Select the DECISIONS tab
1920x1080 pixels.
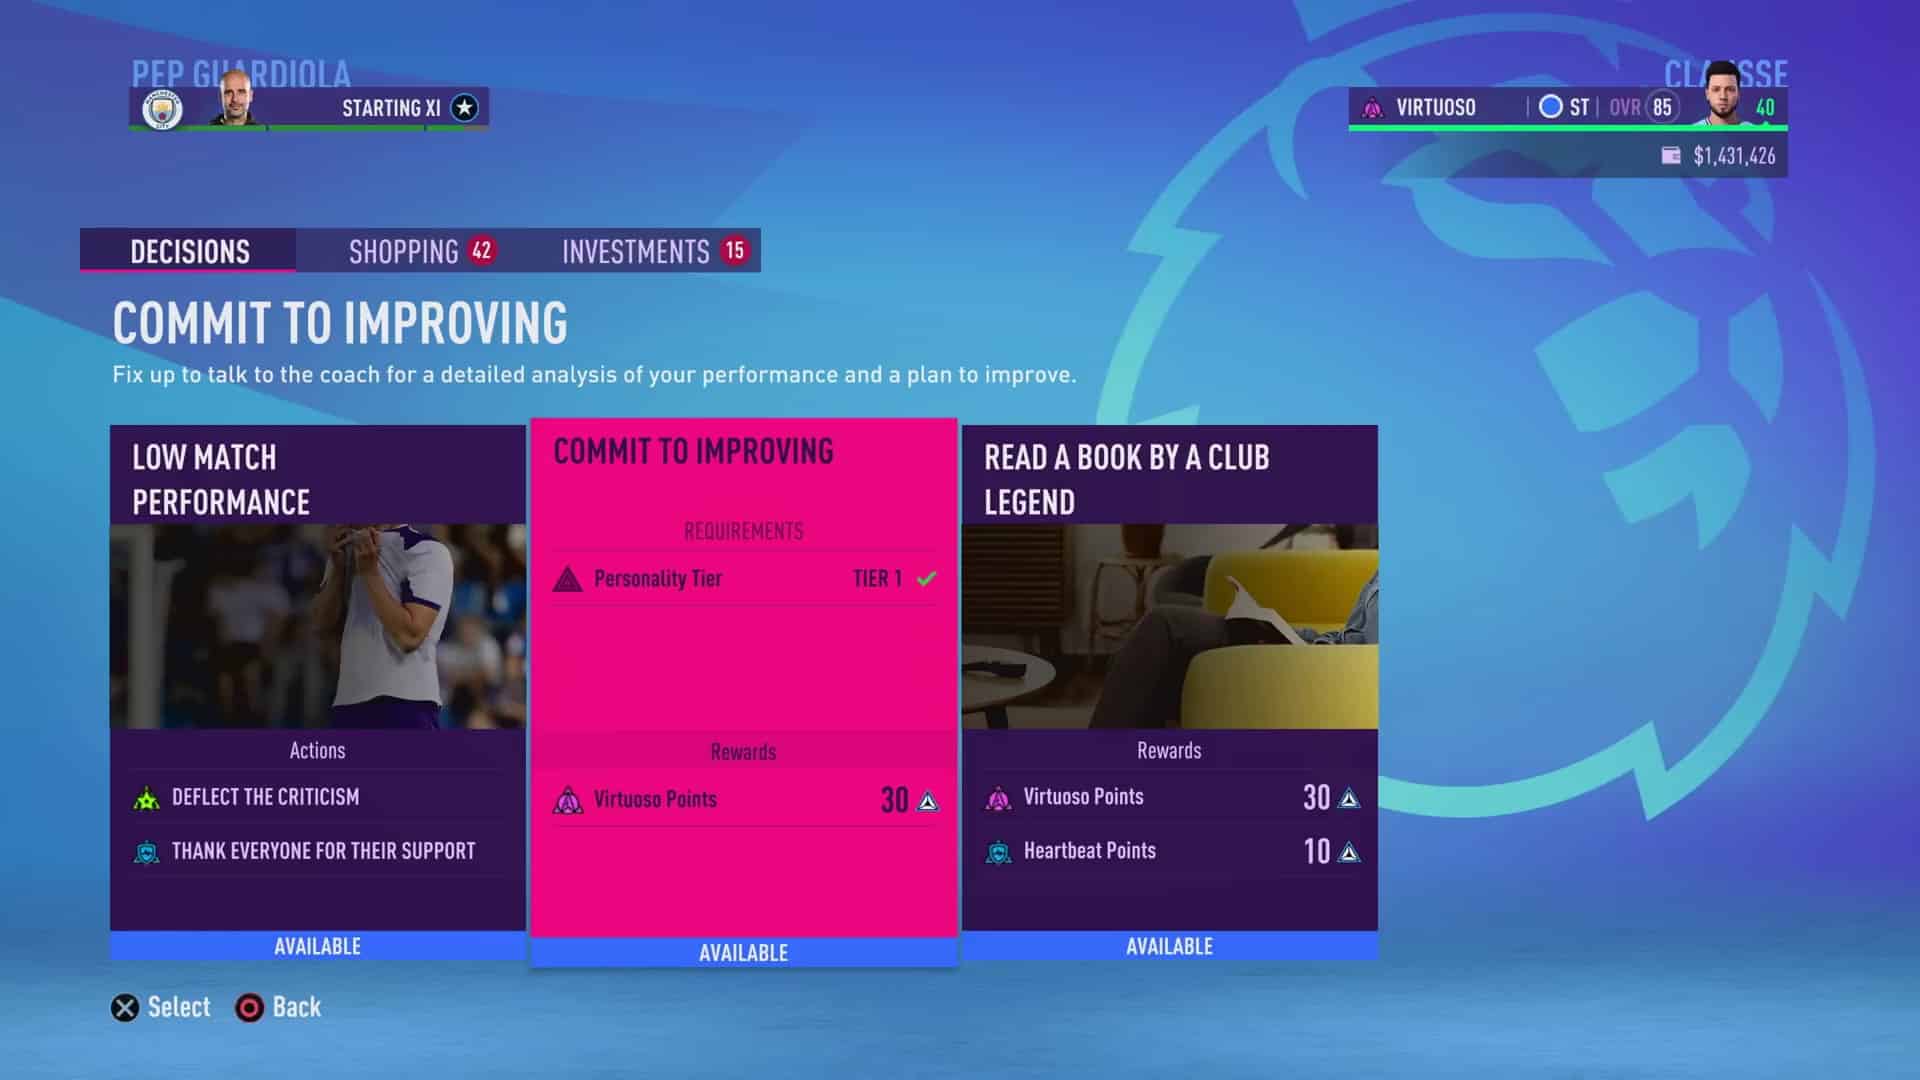(x=190, y=251)
